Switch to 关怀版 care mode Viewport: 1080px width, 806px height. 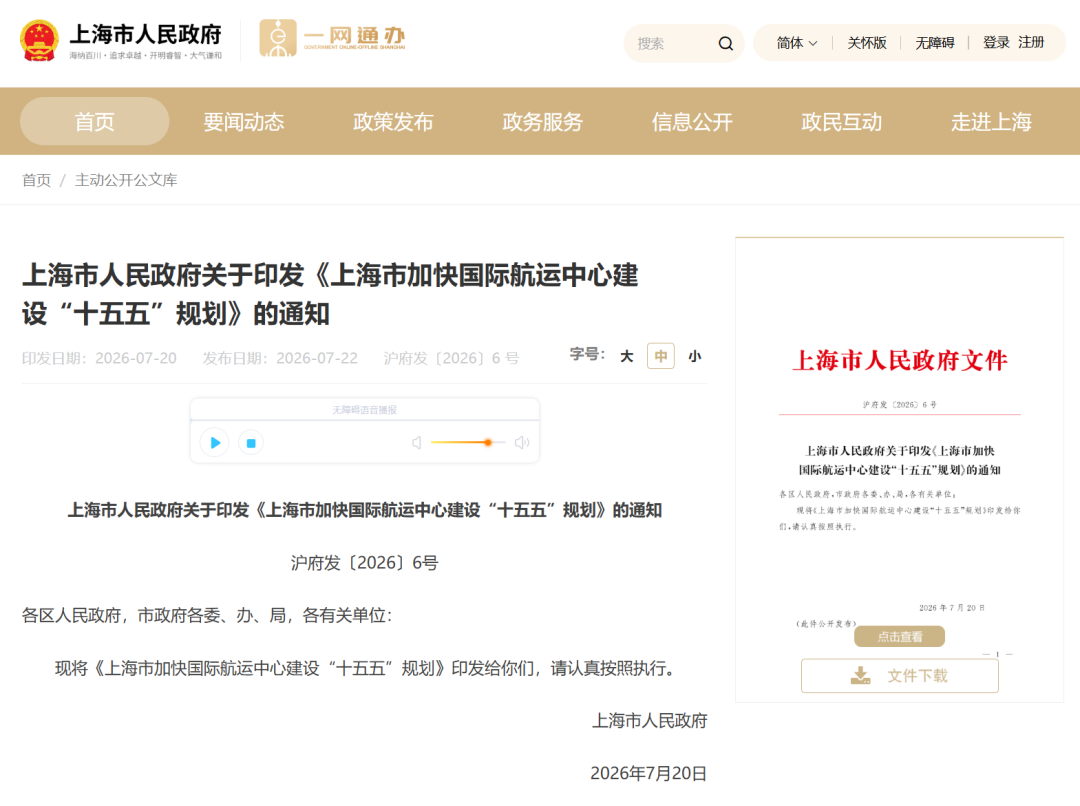pyautogui.click(x=866, y=43)
